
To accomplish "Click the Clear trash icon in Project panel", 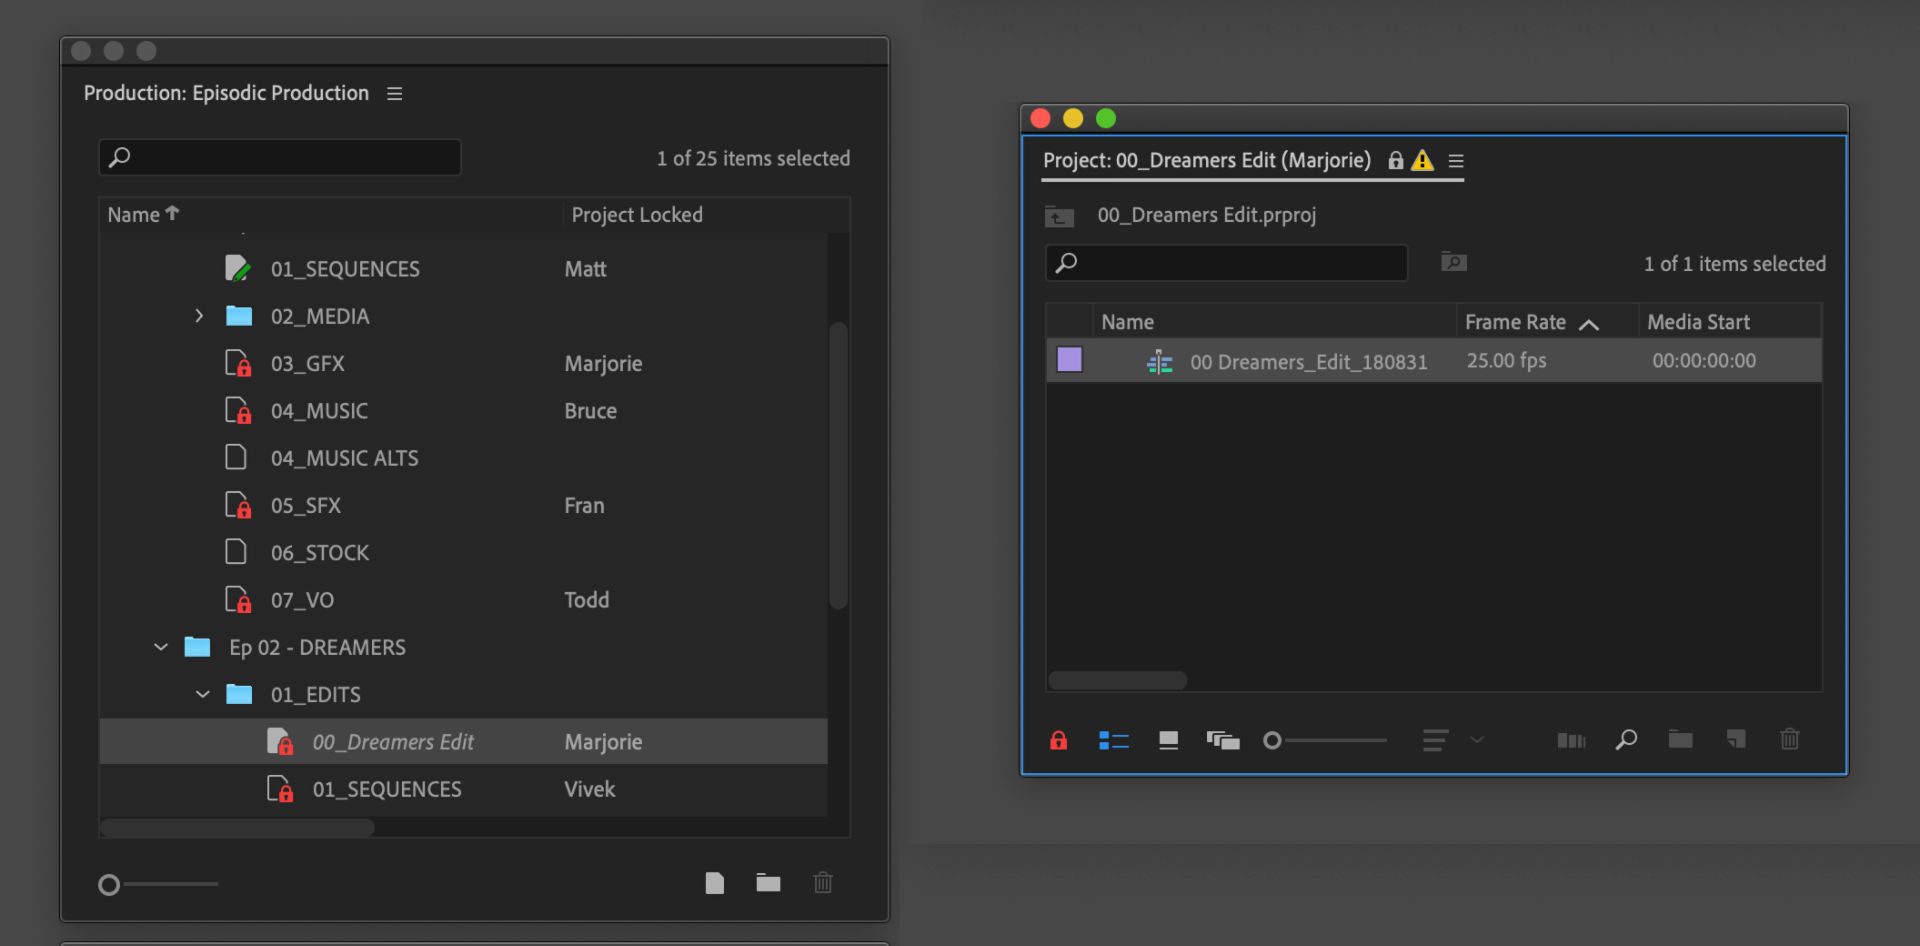I will pos(1790,739).
